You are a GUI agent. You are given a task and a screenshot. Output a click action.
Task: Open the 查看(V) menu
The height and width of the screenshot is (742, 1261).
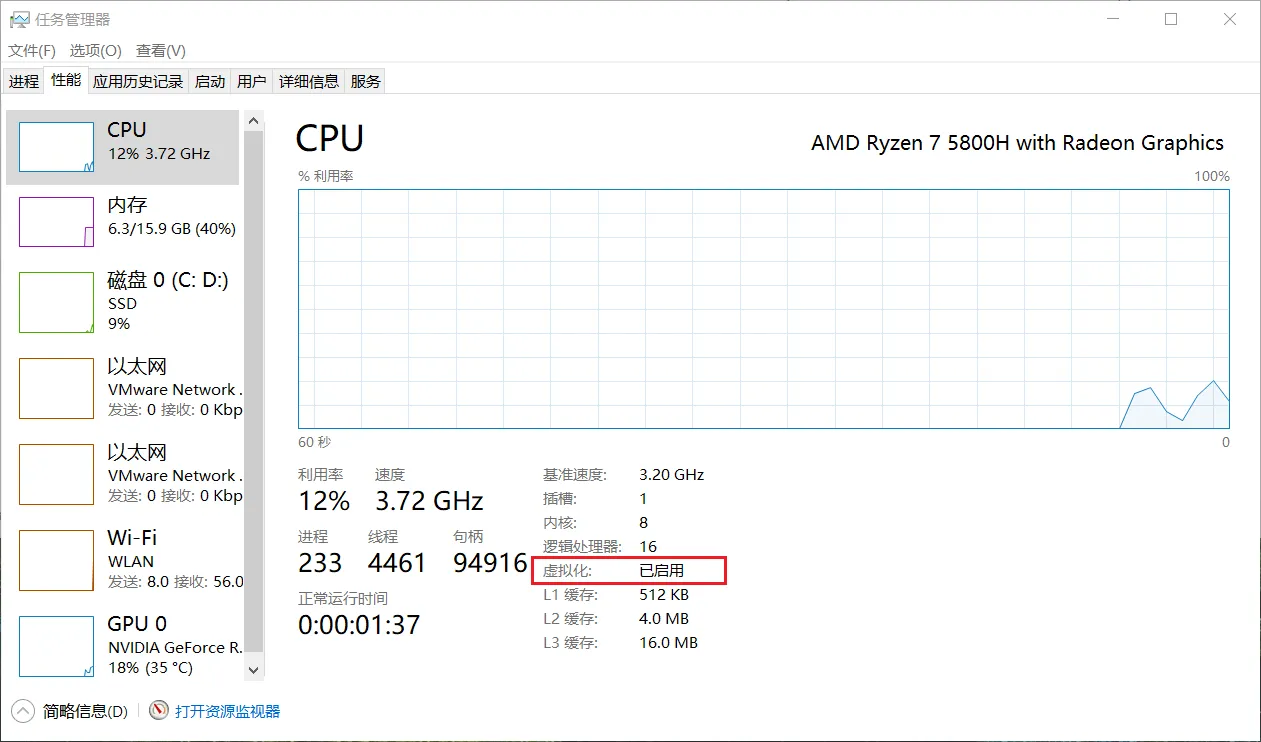click(x=161, y=50)
